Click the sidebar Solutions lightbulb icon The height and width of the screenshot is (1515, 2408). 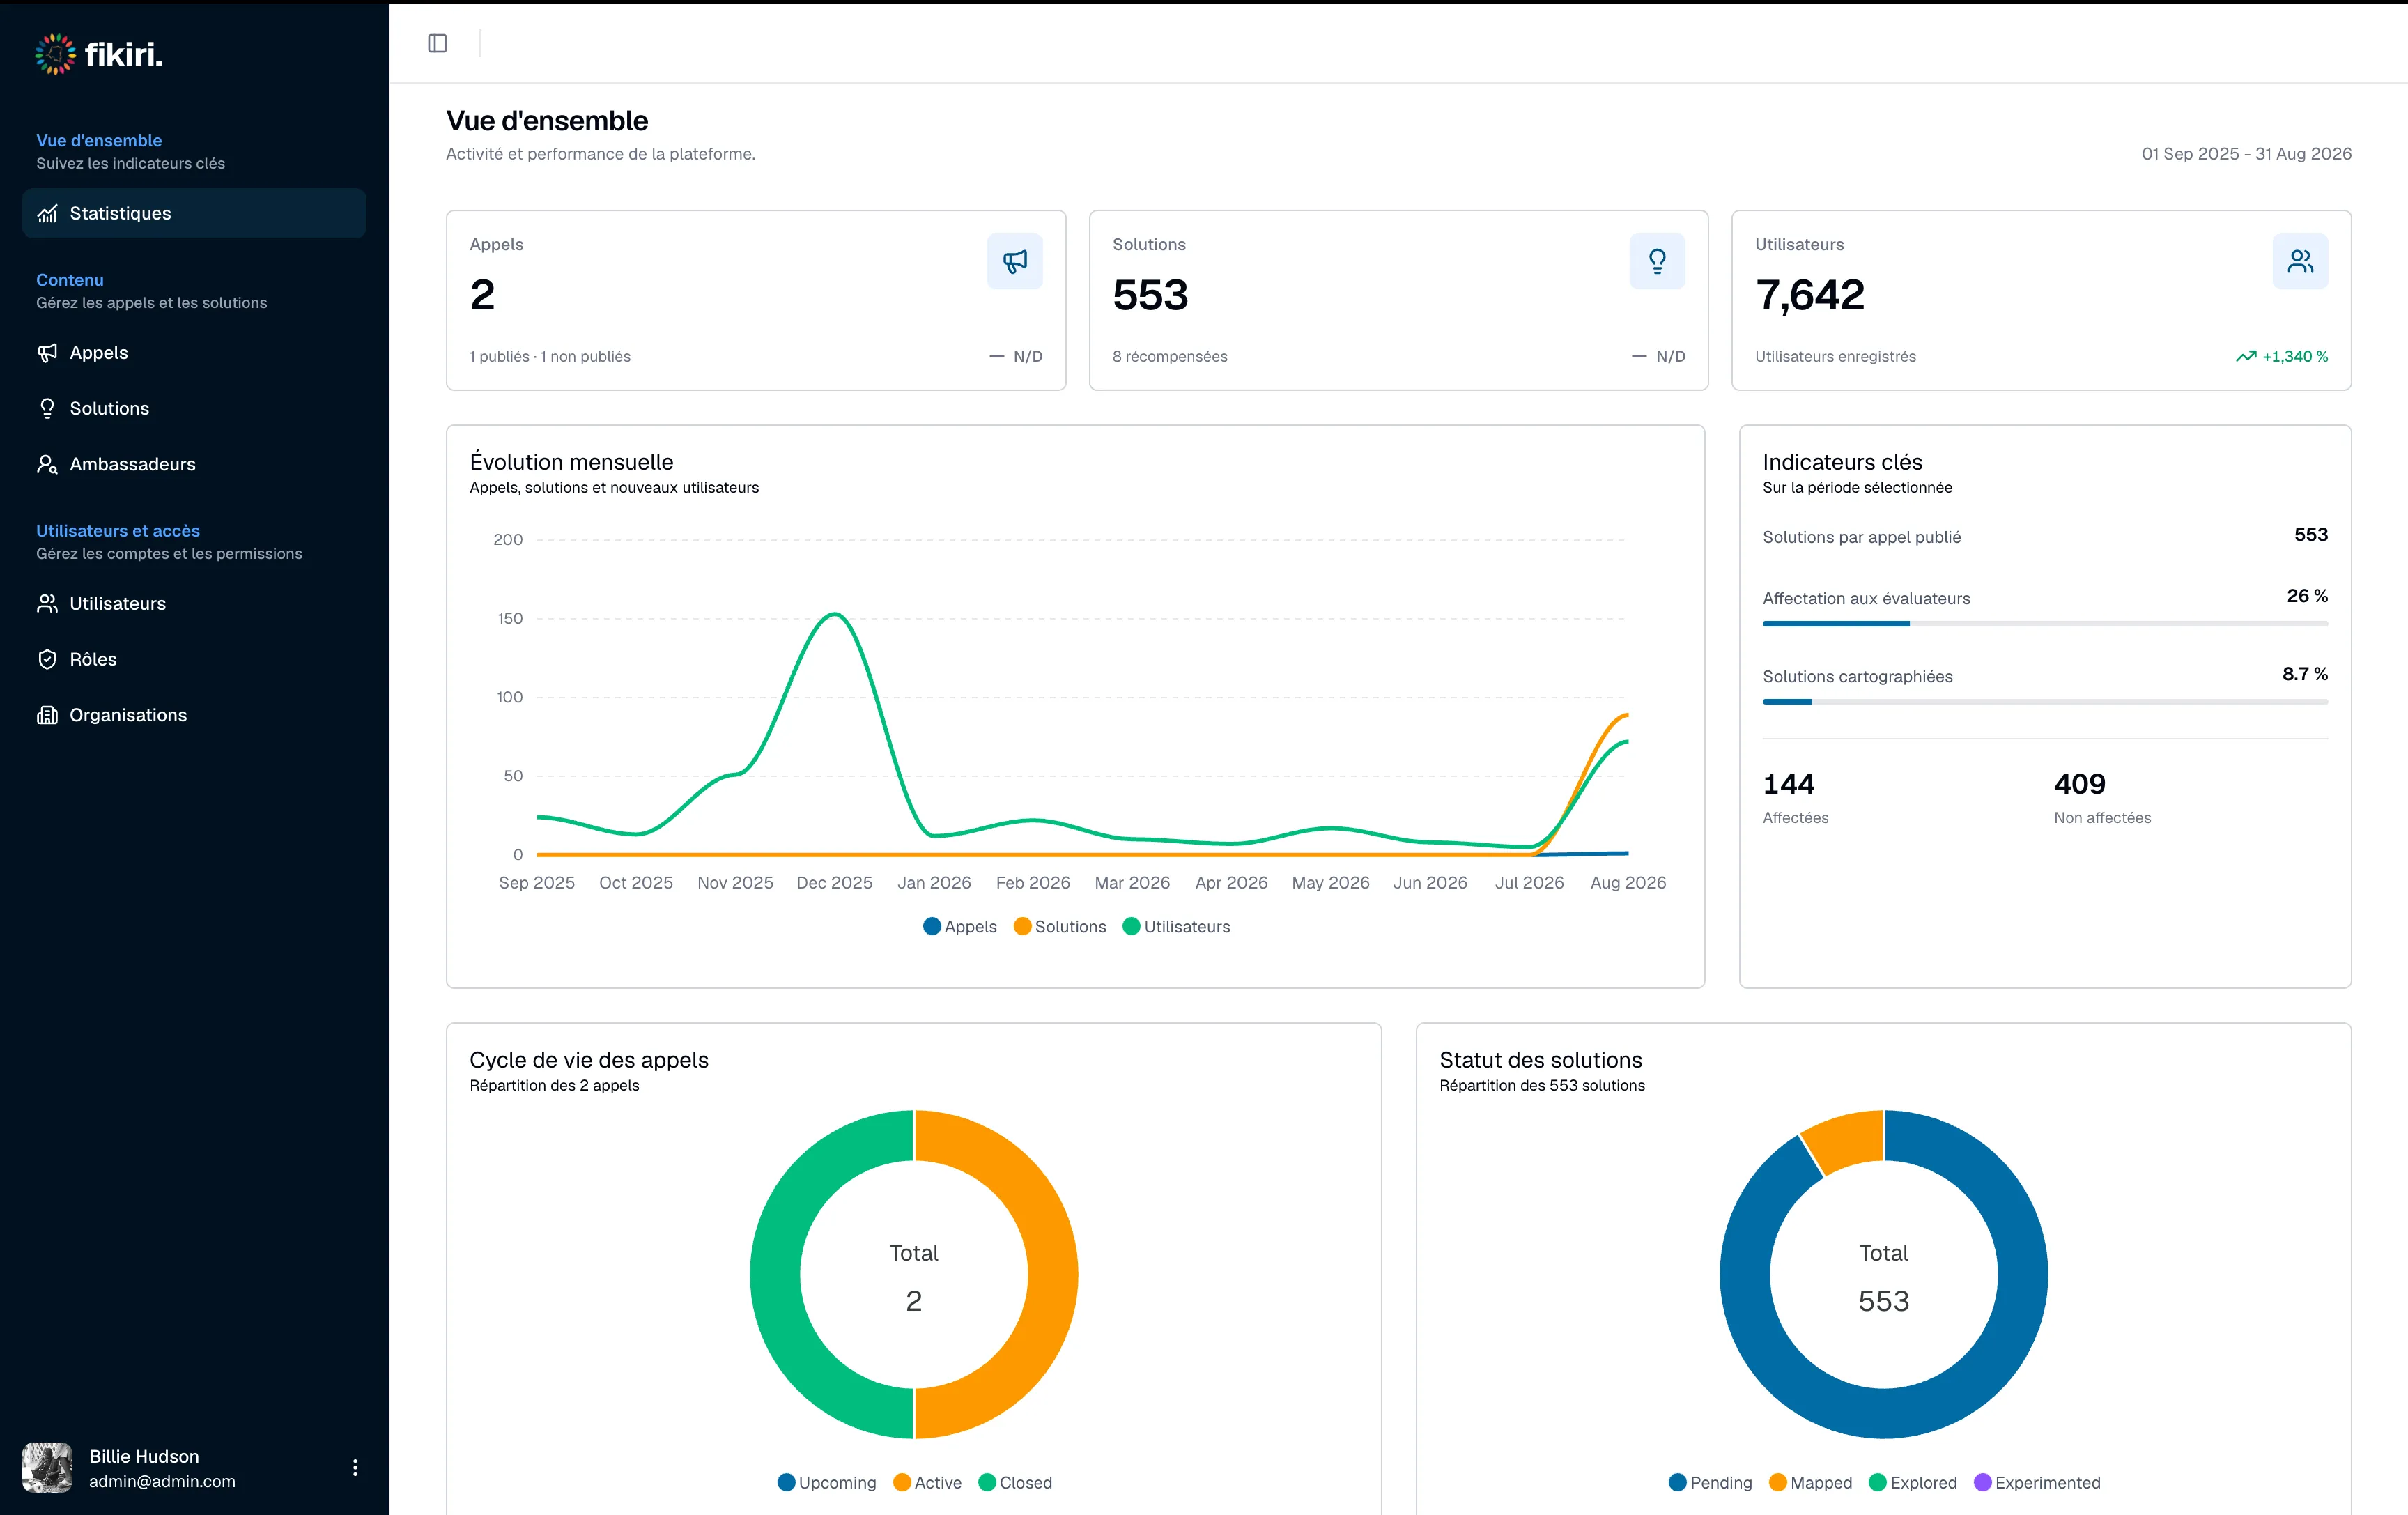[x=47, y=408]
